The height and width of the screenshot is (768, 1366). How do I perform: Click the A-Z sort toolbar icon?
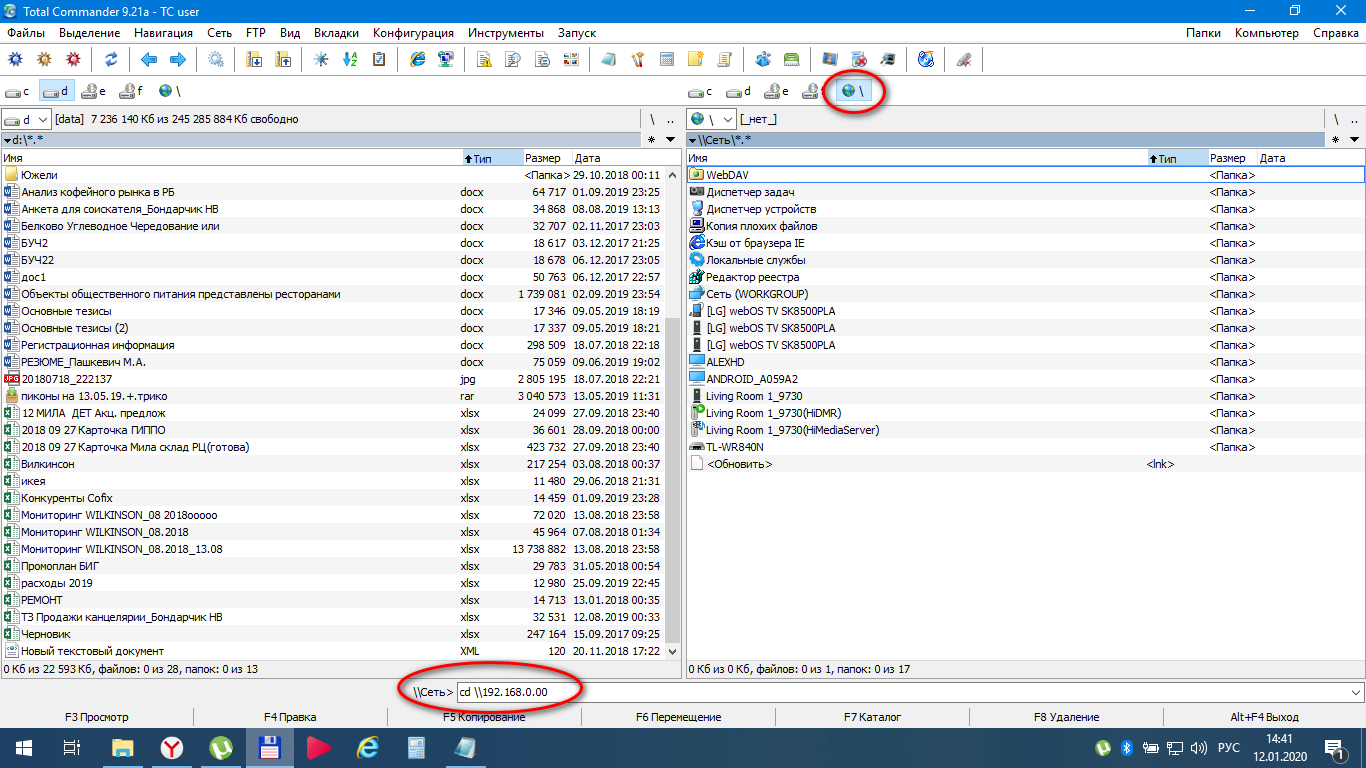[x=350, y=59]
